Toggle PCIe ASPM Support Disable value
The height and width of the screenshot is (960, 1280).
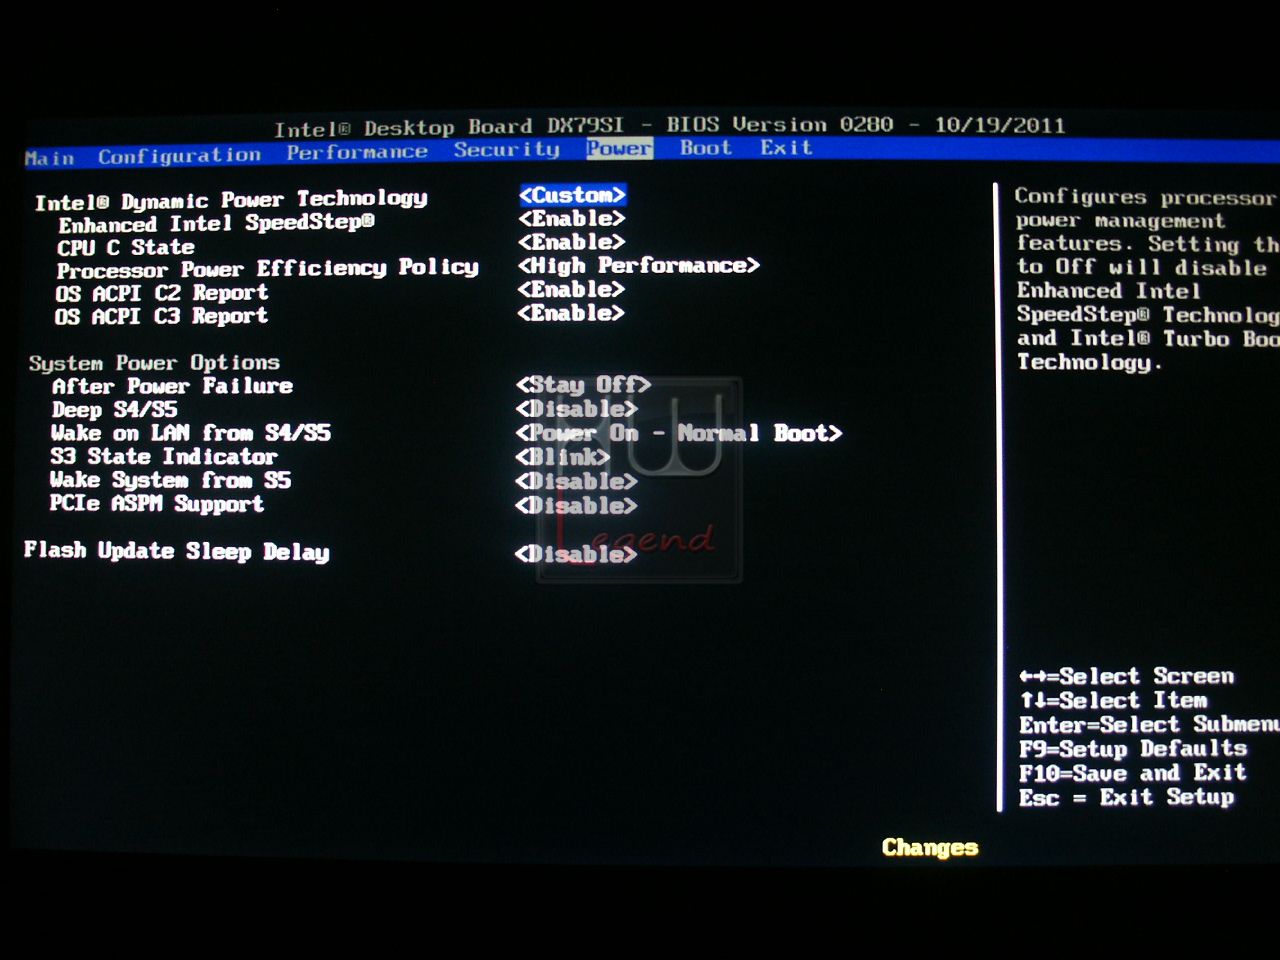click(576, 506)
